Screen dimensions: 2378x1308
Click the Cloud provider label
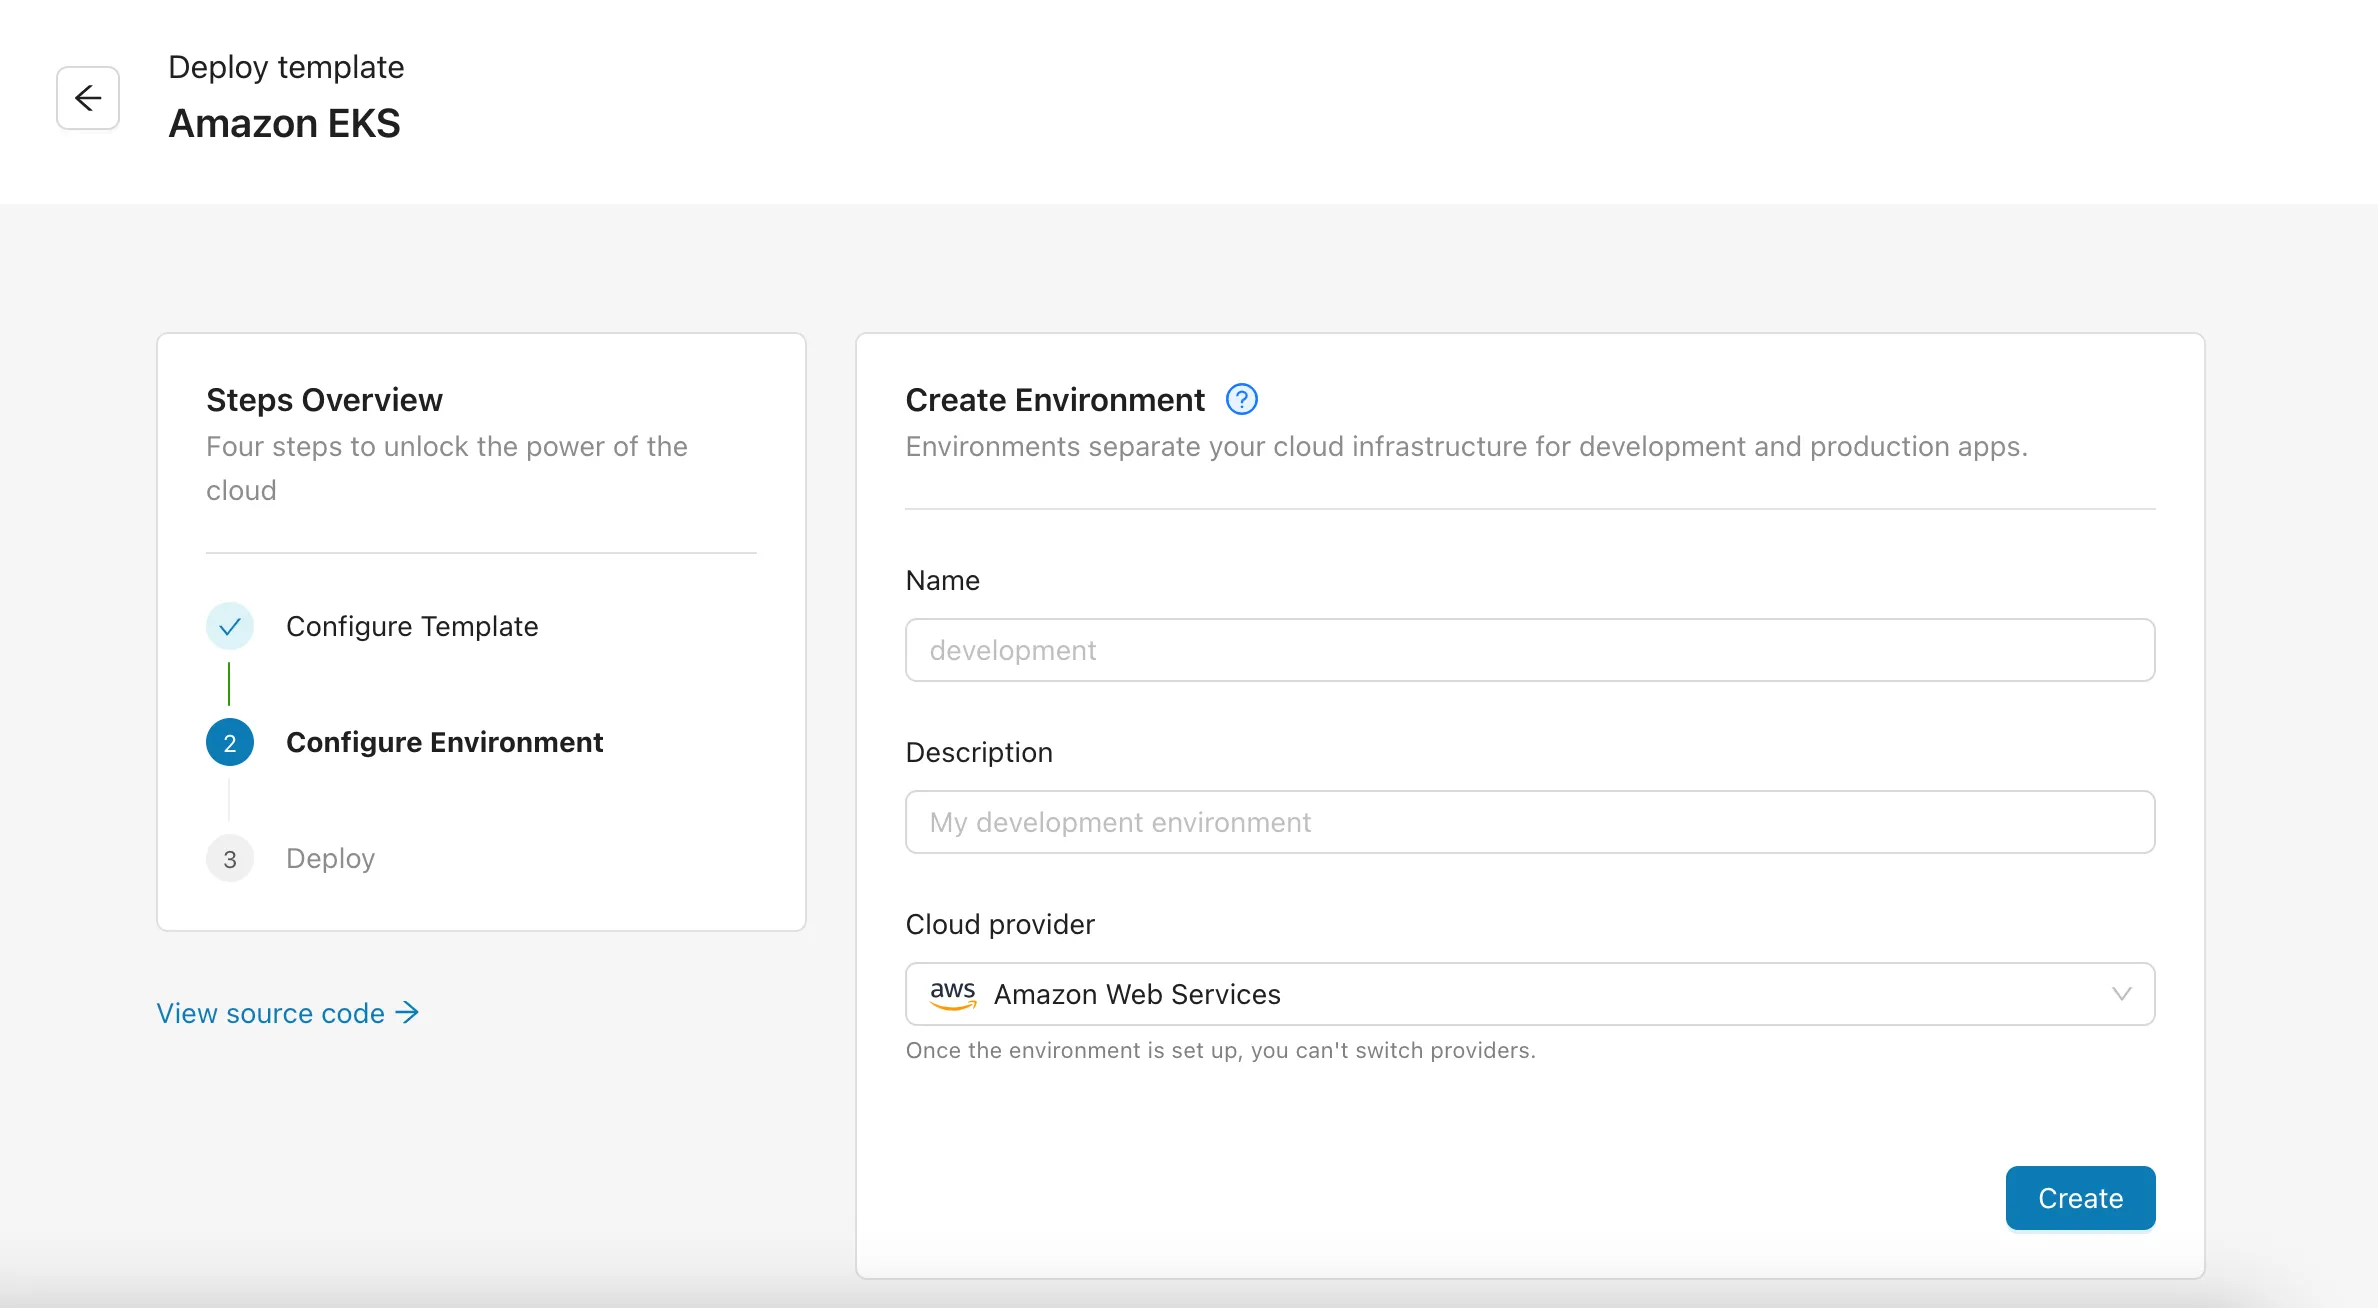click(x=1000, y=924)
